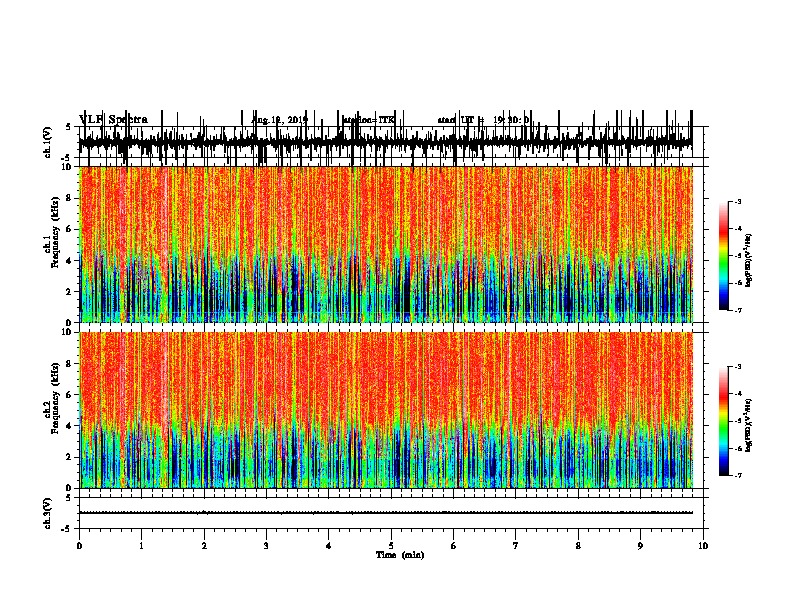This screenshot has width=792, height=612.
Task: Click the date label 'Aug.12, 2019'
Action: point(280,120)
